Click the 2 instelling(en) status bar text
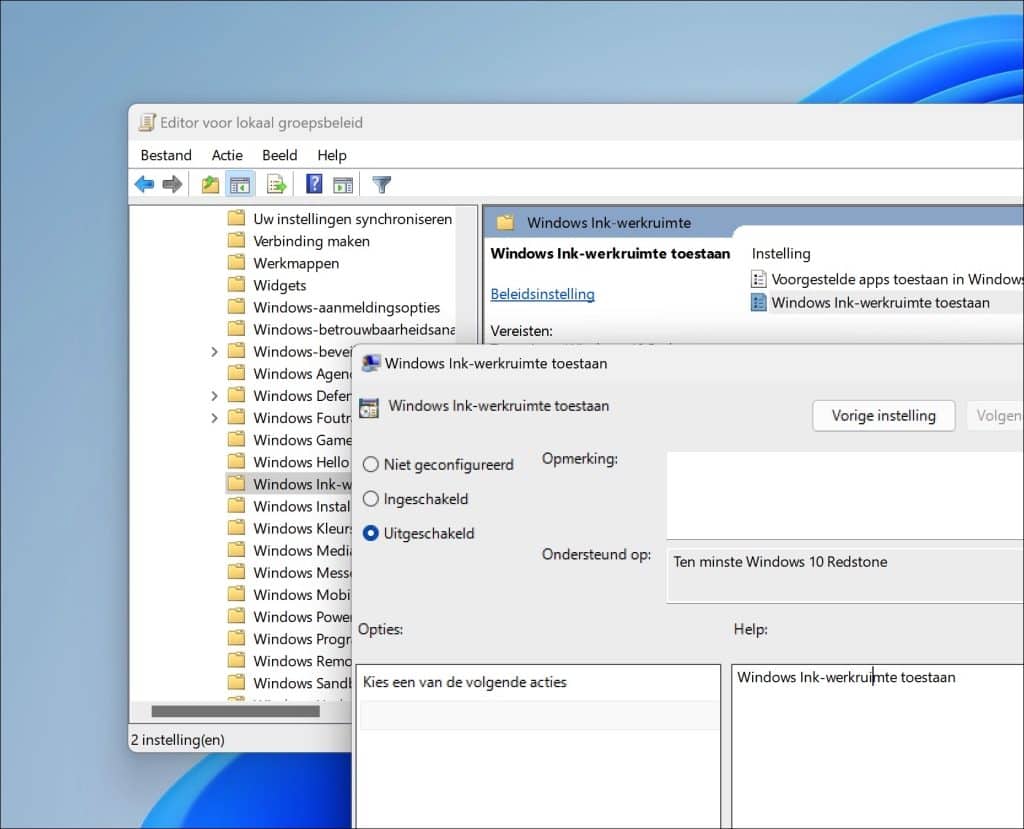This screenshot has height=829, width=1024. coord(178,740)
